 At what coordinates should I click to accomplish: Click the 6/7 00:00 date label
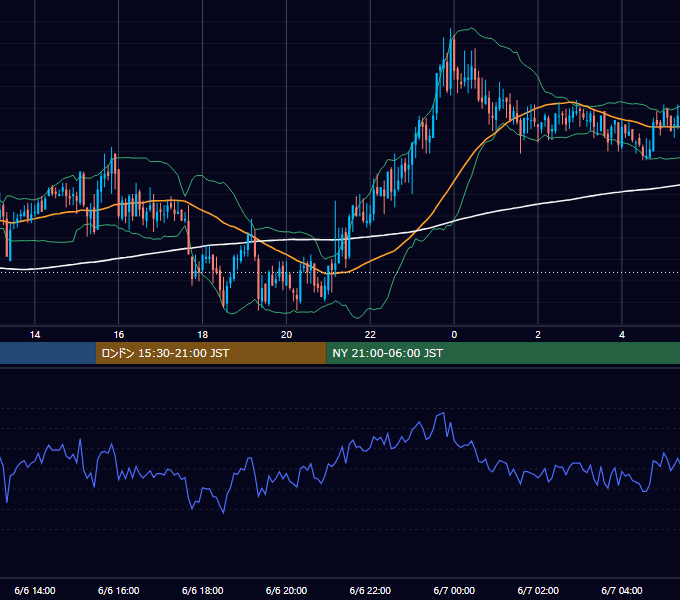[454, 590]
